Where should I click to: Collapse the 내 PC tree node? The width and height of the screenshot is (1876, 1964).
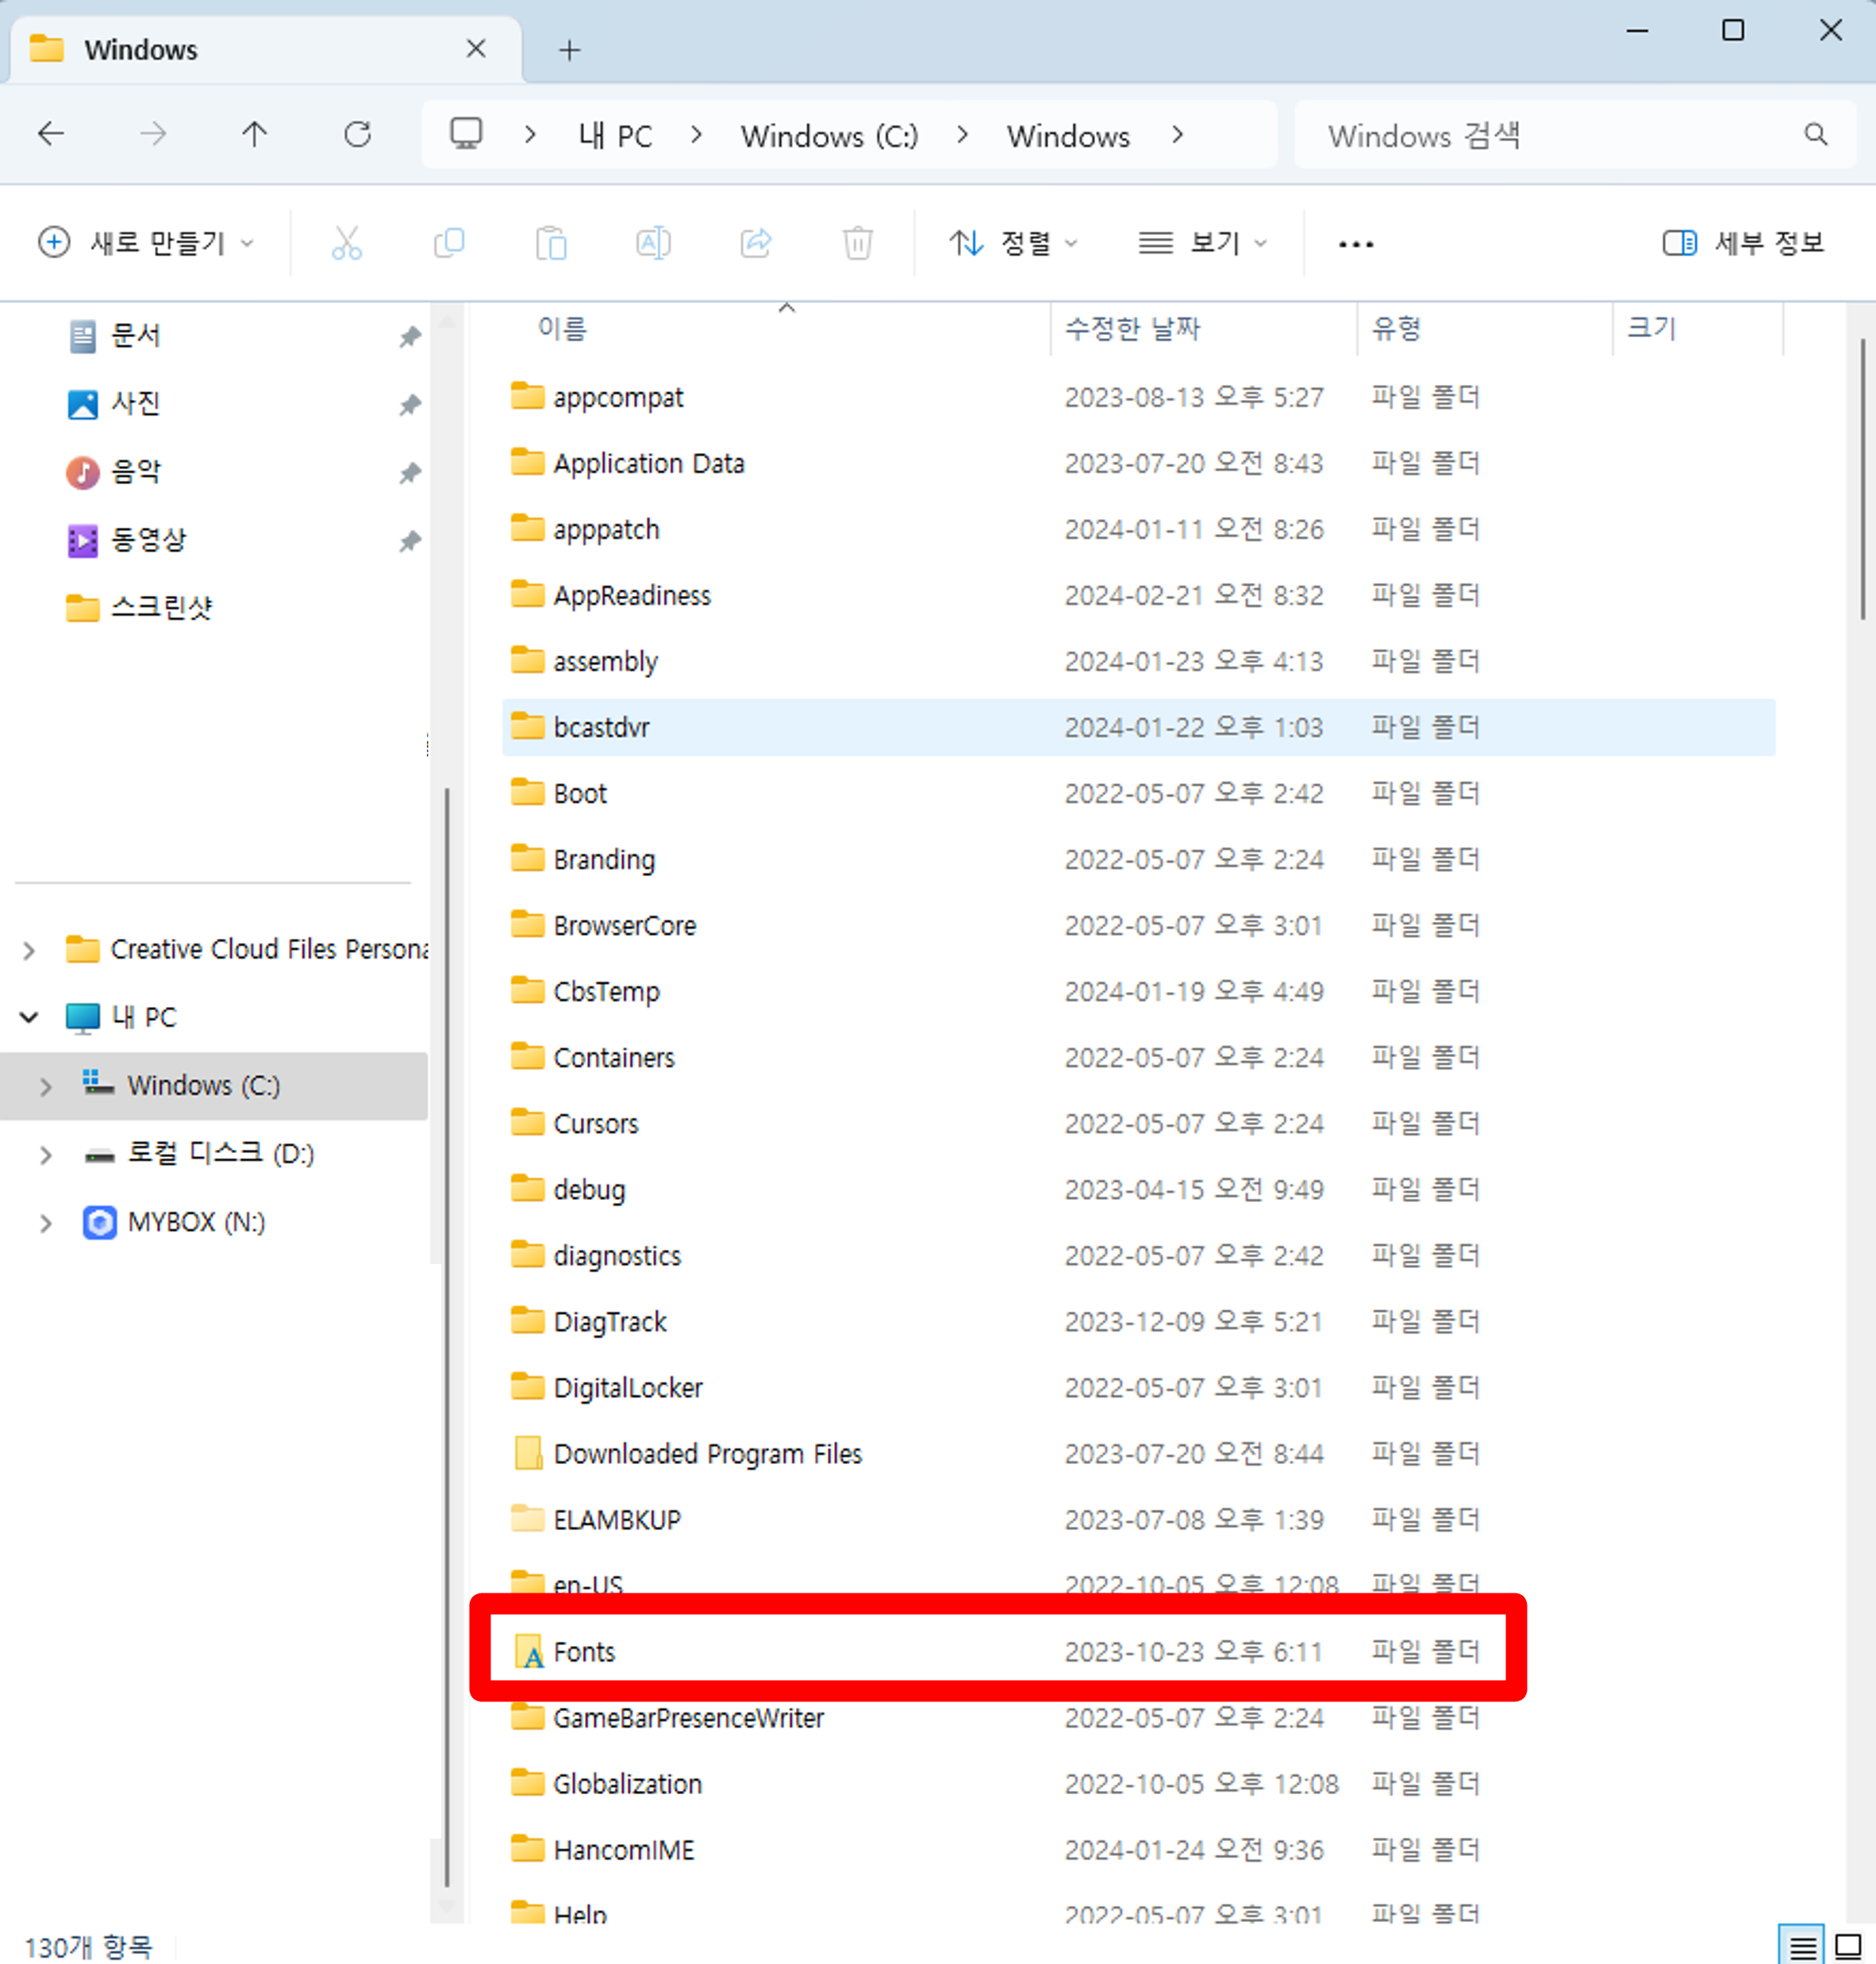click(x=29, y=1017)
